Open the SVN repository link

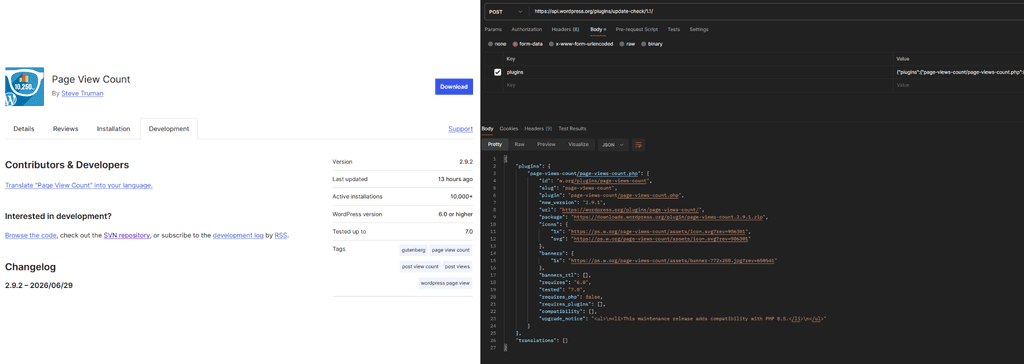click(127, 235)
